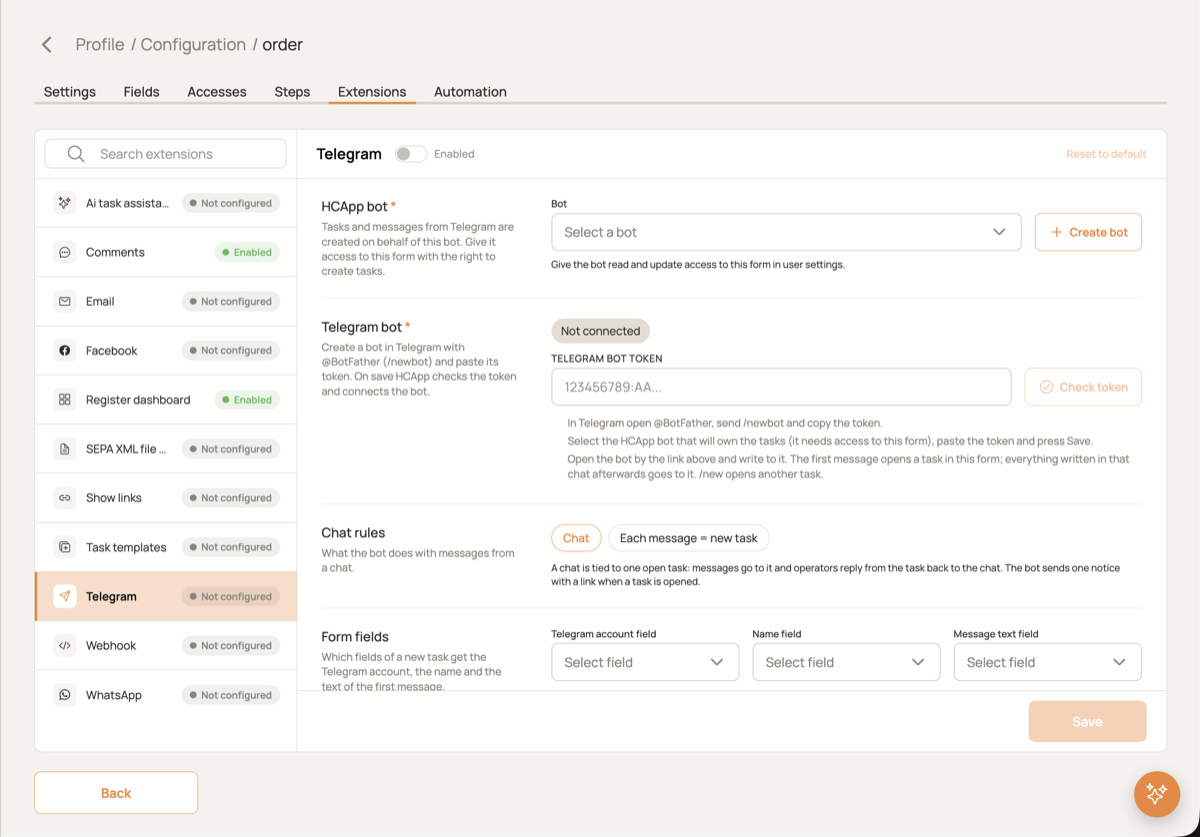Image resolution: width=1200 pixels, height=837 pixels.
Task: Click the Telegram bot token input field
Action: (x=781, y=387)
